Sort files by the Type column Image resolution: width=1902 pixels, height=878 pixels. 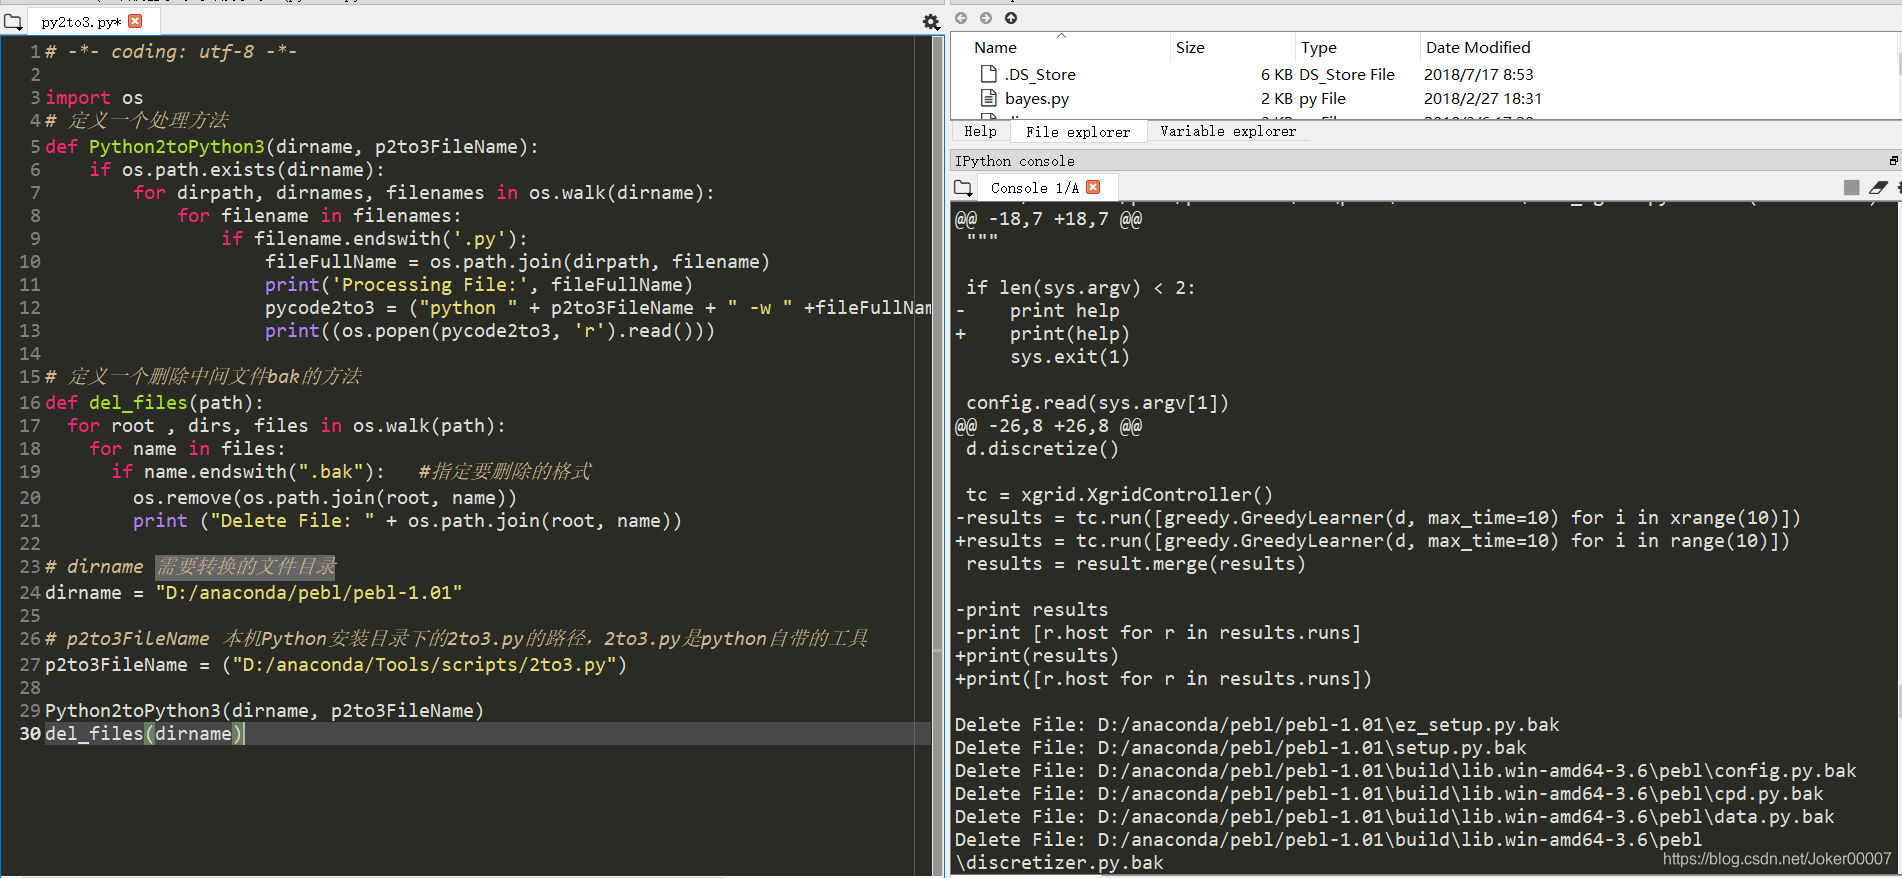click(x=1357, y=47)
